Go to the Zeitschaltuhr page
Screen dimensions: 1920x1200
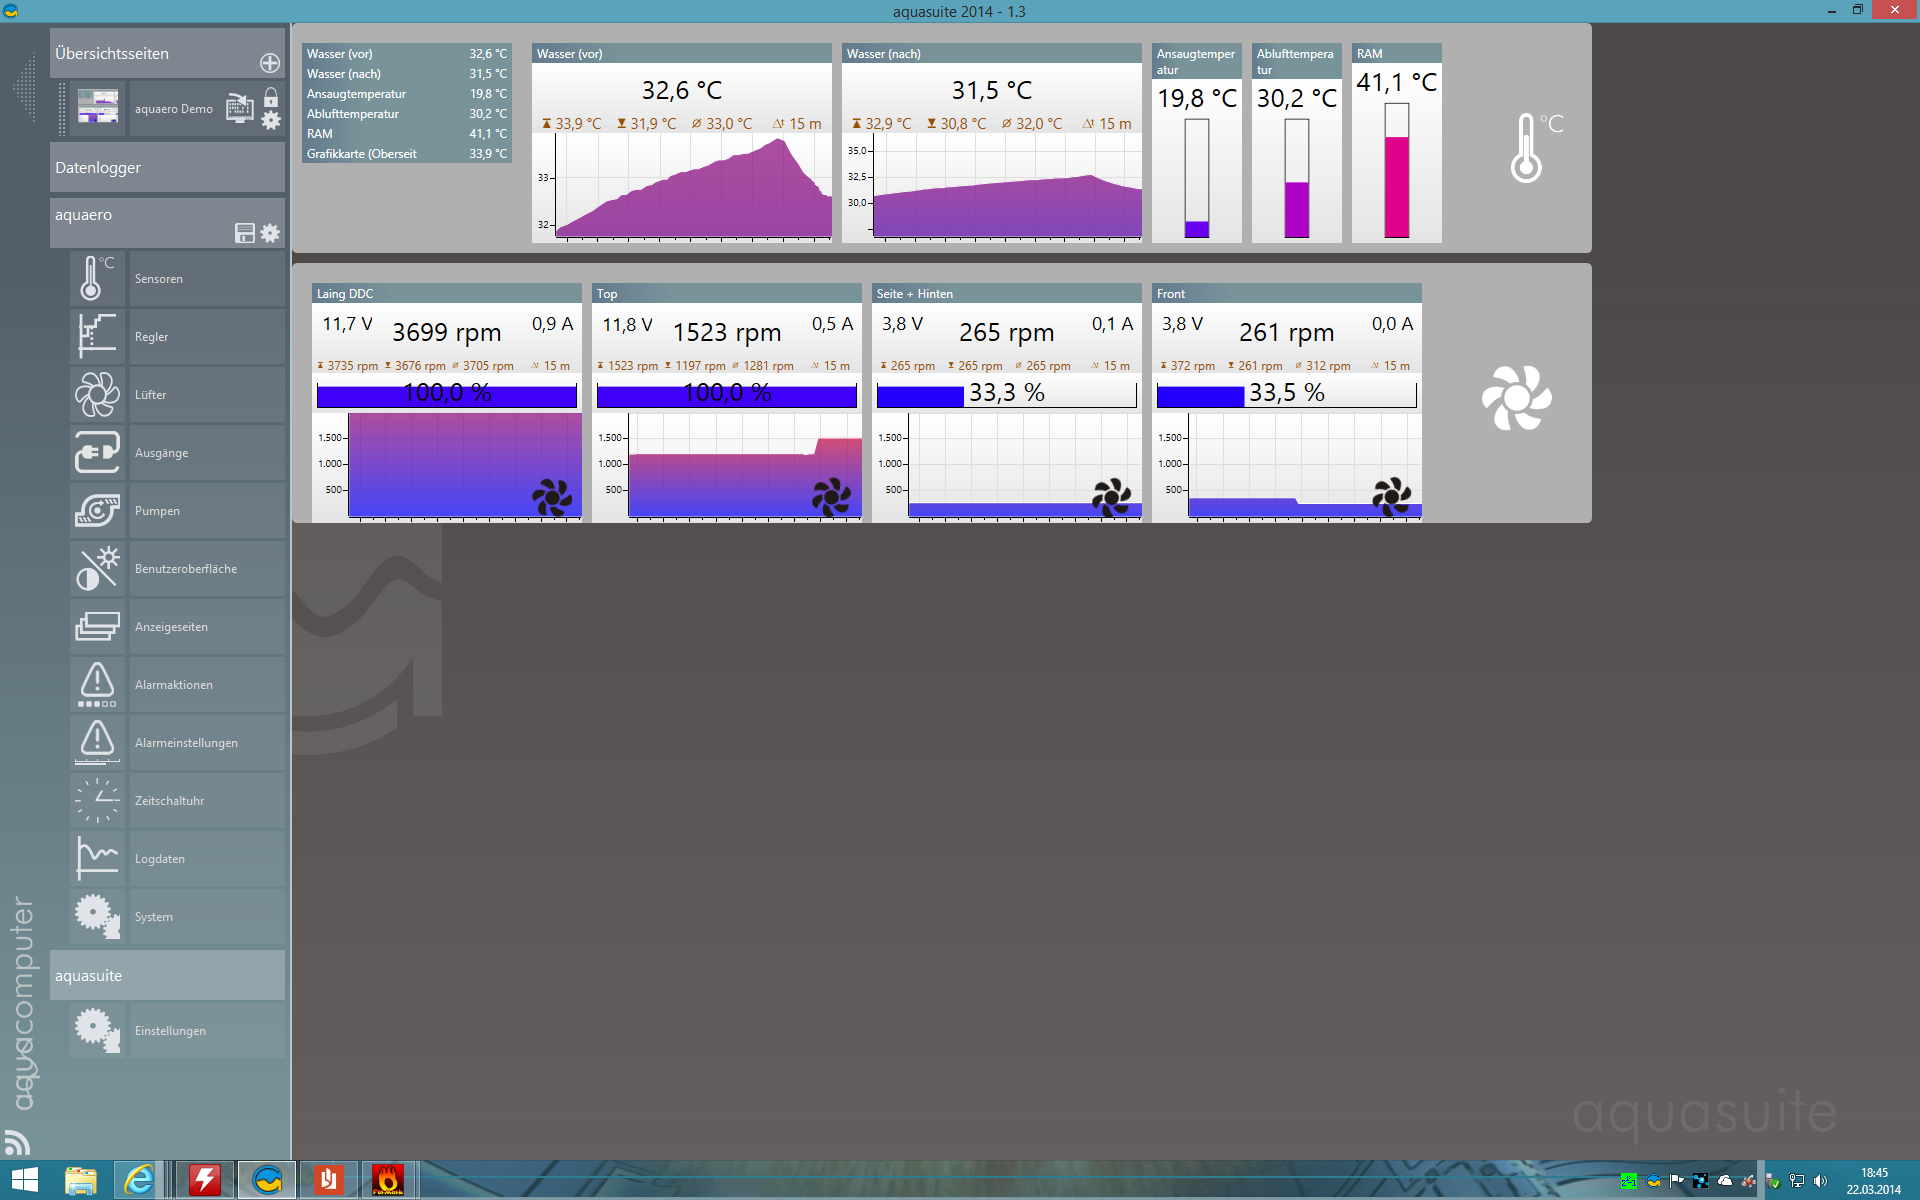[x=169, y=801]
